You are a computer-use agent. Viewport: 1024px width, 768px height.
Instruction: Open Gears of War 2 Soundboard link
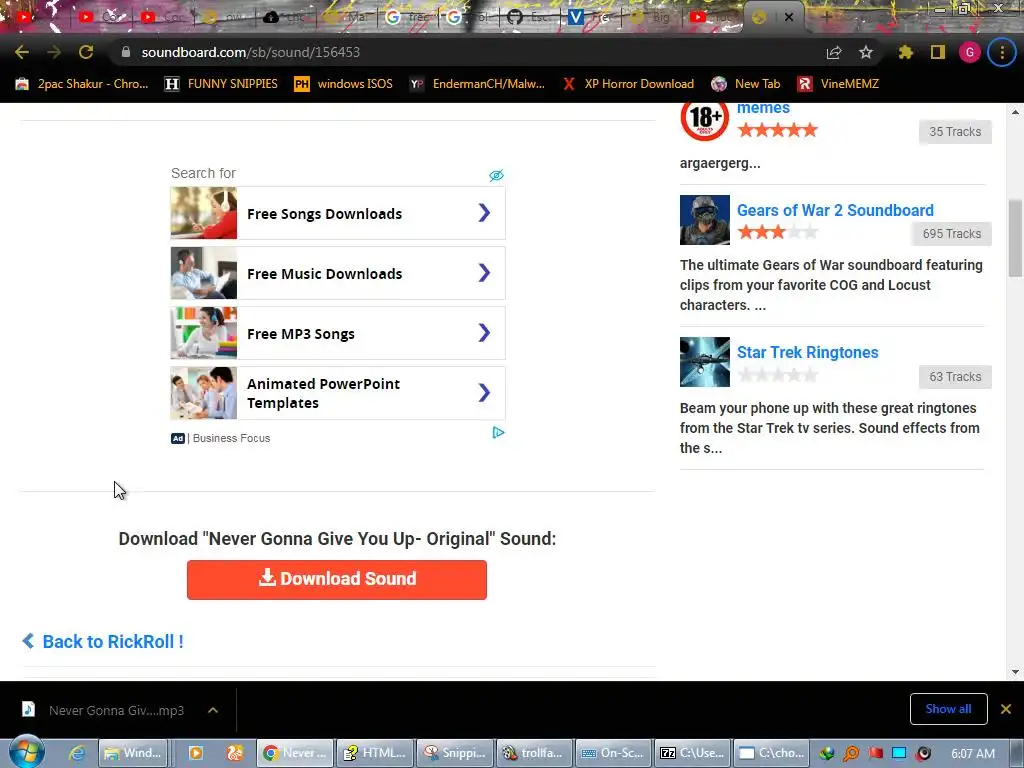(x=835, y=210)
